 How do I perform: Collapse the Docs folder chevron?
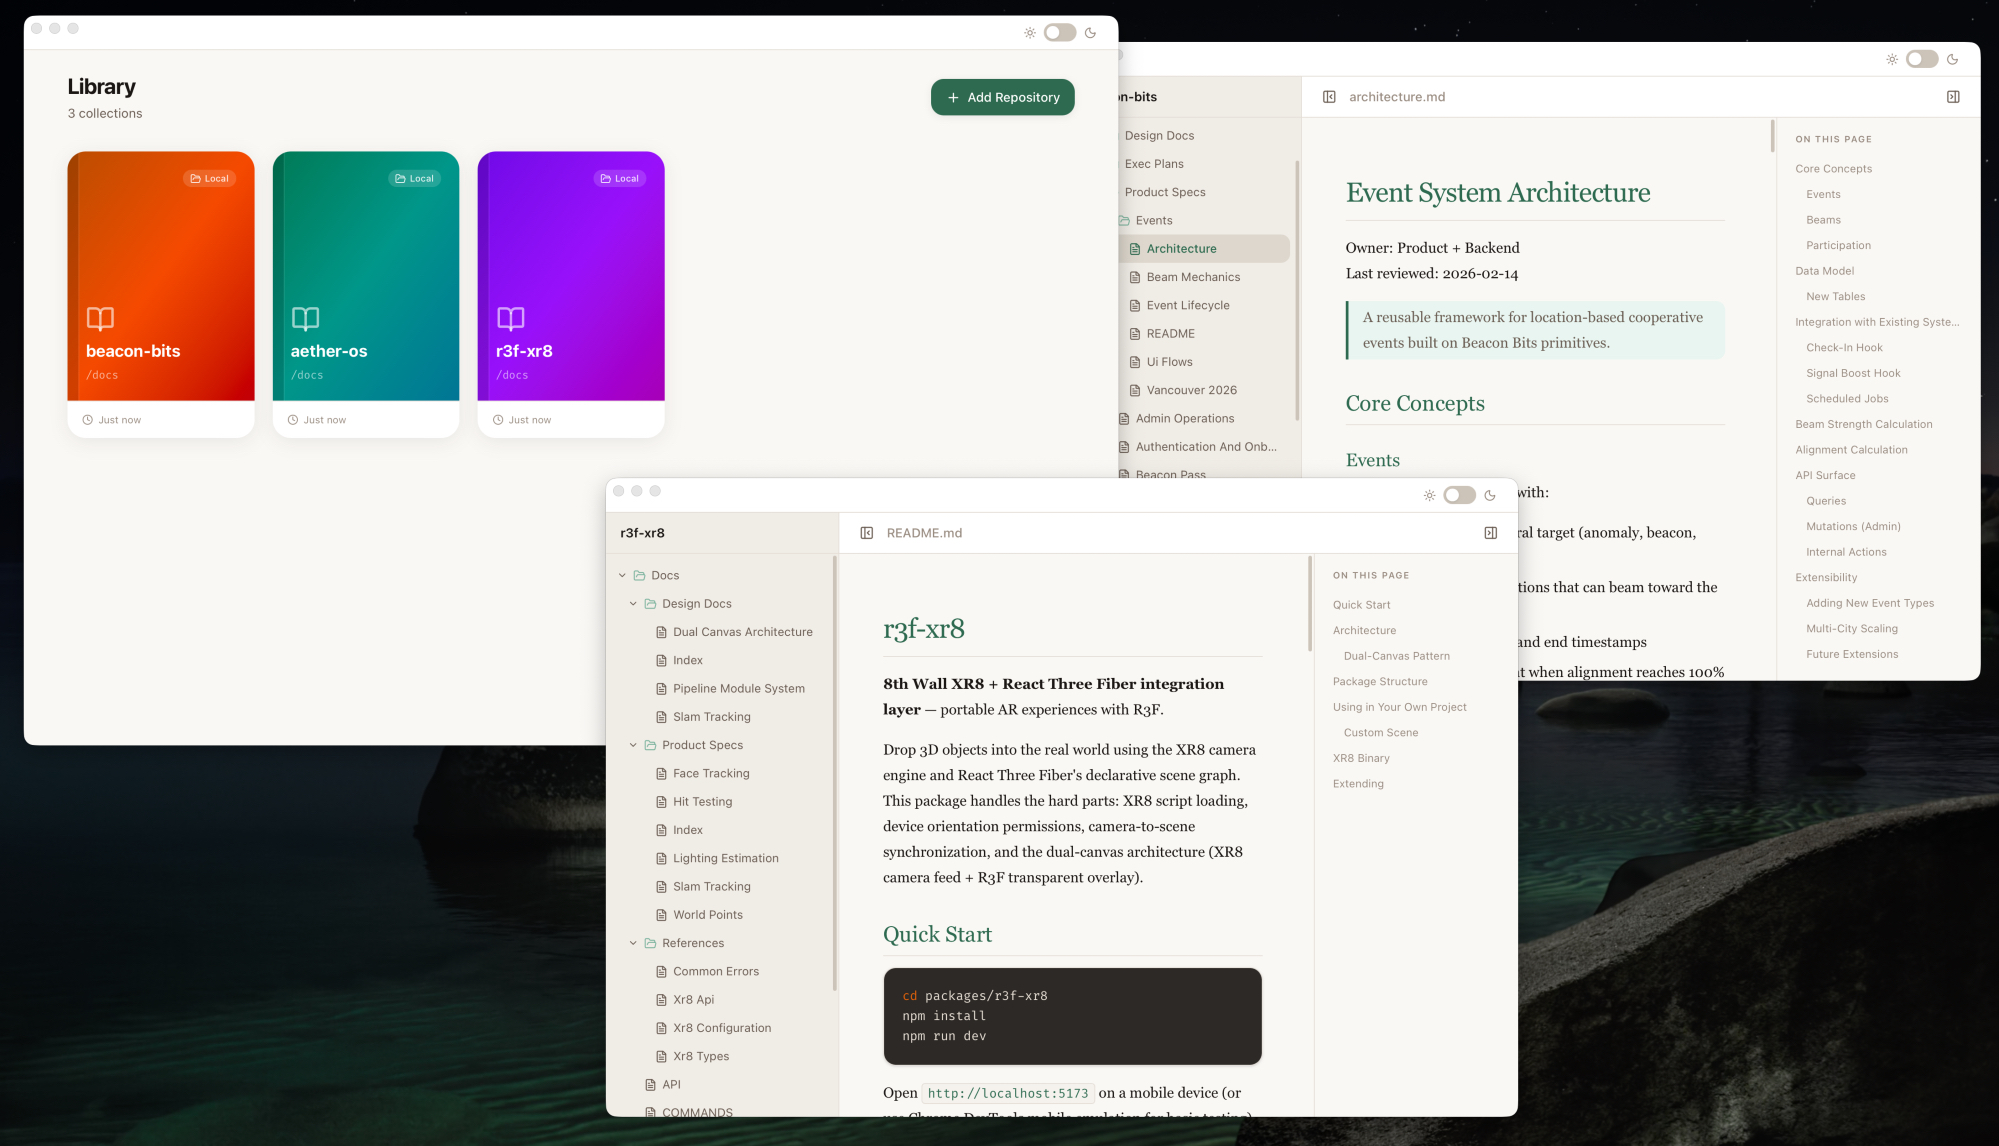[622, 576]
